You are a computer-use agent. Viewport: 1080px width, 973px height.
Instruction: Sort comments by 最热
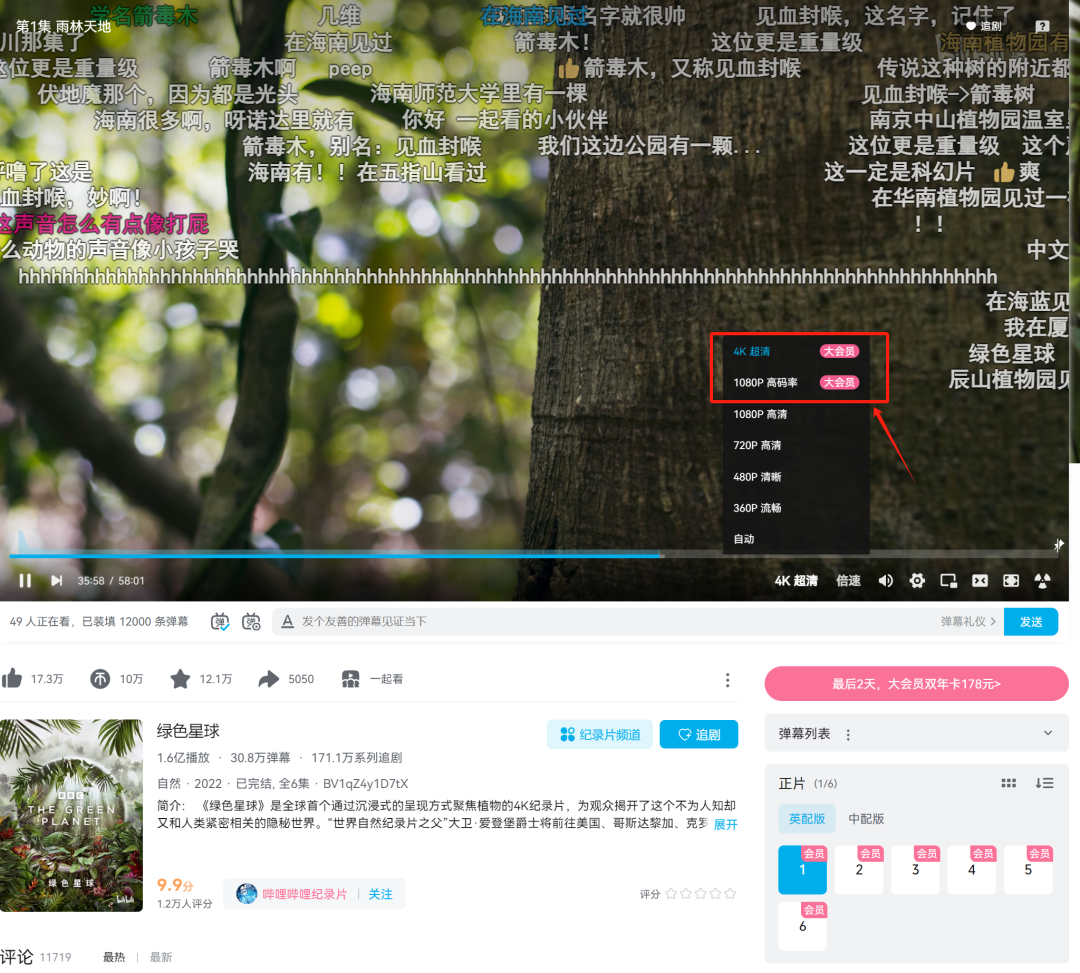[x=114, y=957]
